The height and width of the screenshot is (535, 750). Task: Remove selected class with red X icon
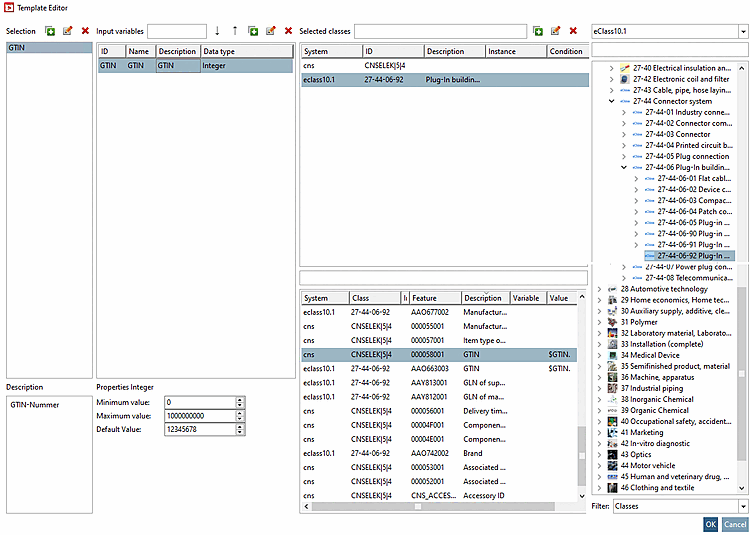click(x=573, y=32)
